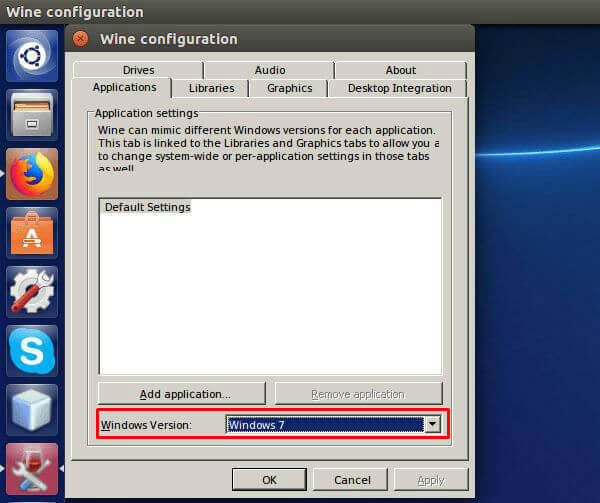
Task: Select Default Settings in application list
Action: (147, 207)
